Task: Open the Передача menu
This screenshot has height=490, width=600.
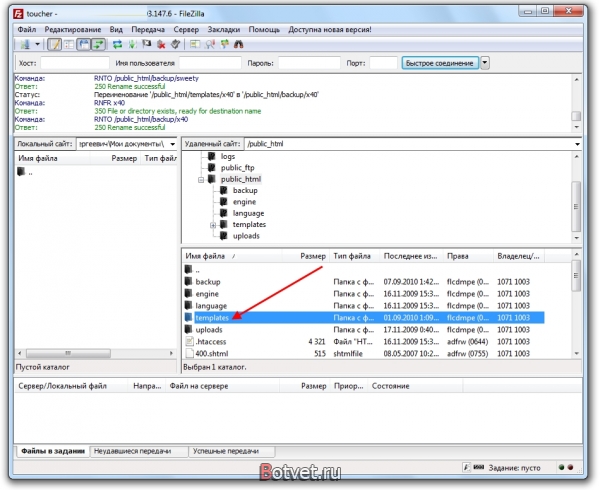Action: click(x=148, y=29)
